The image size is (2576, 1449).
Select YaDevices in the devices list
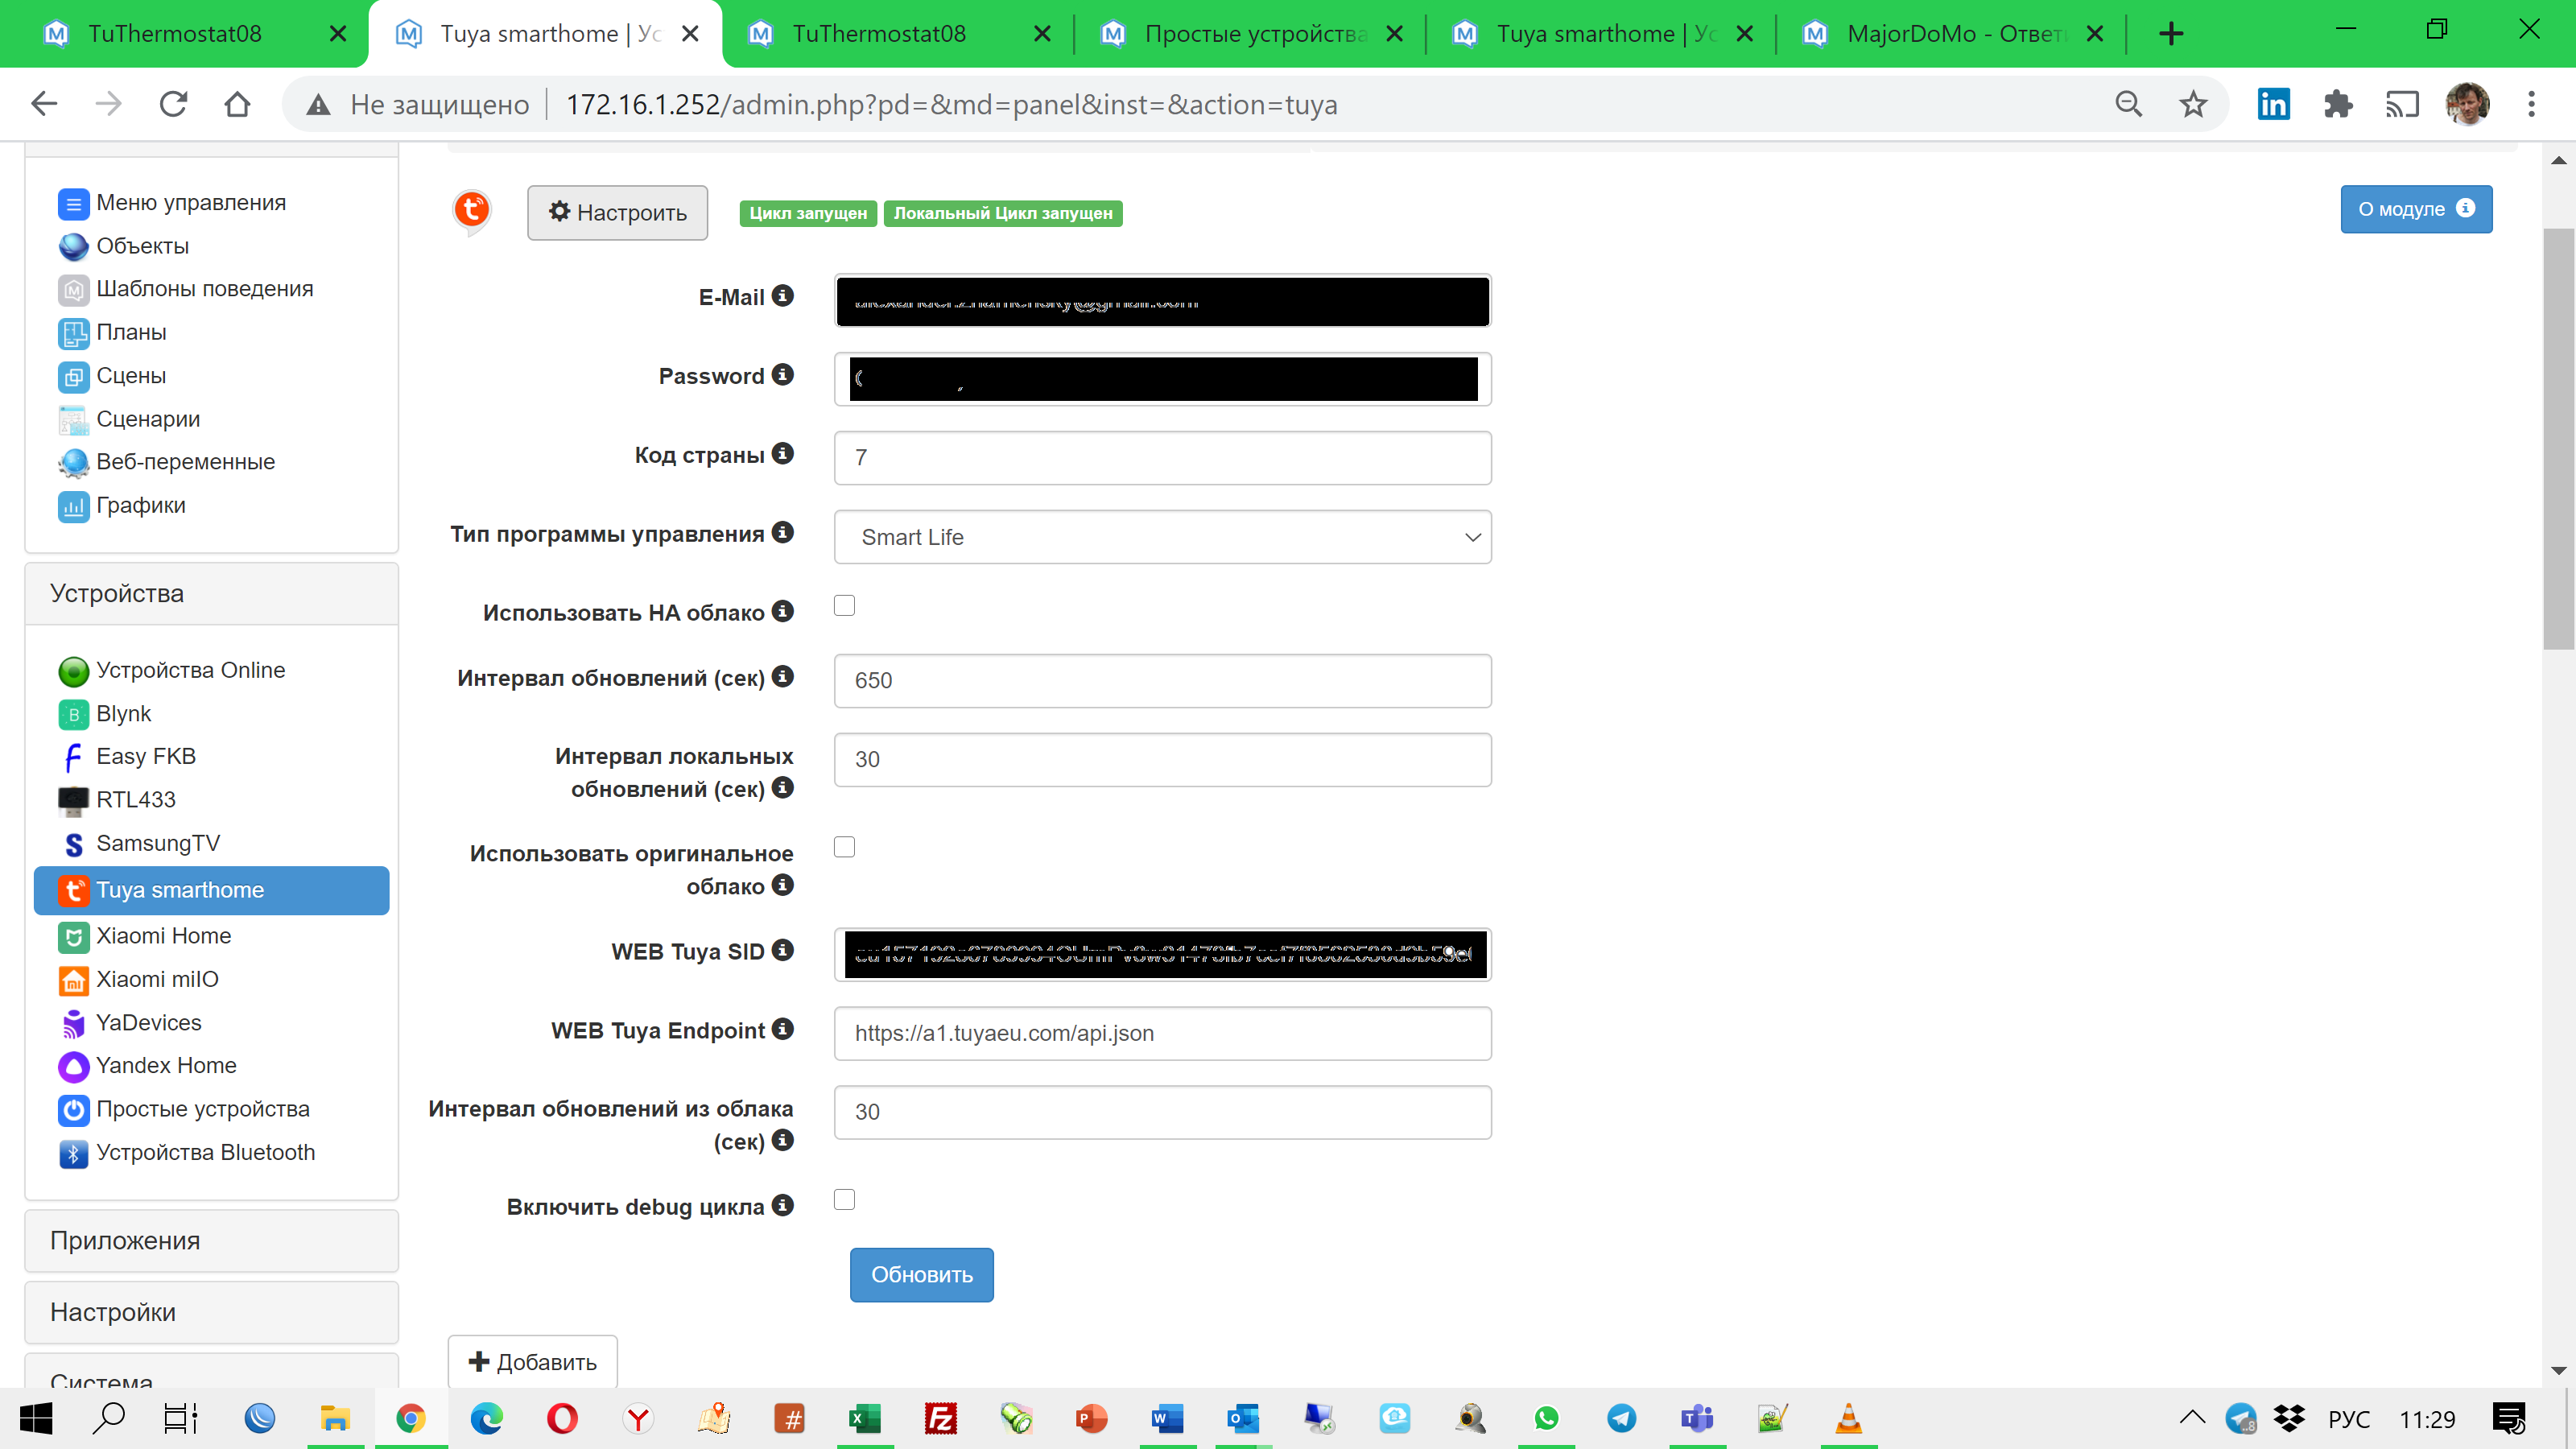pos(149,1022)
